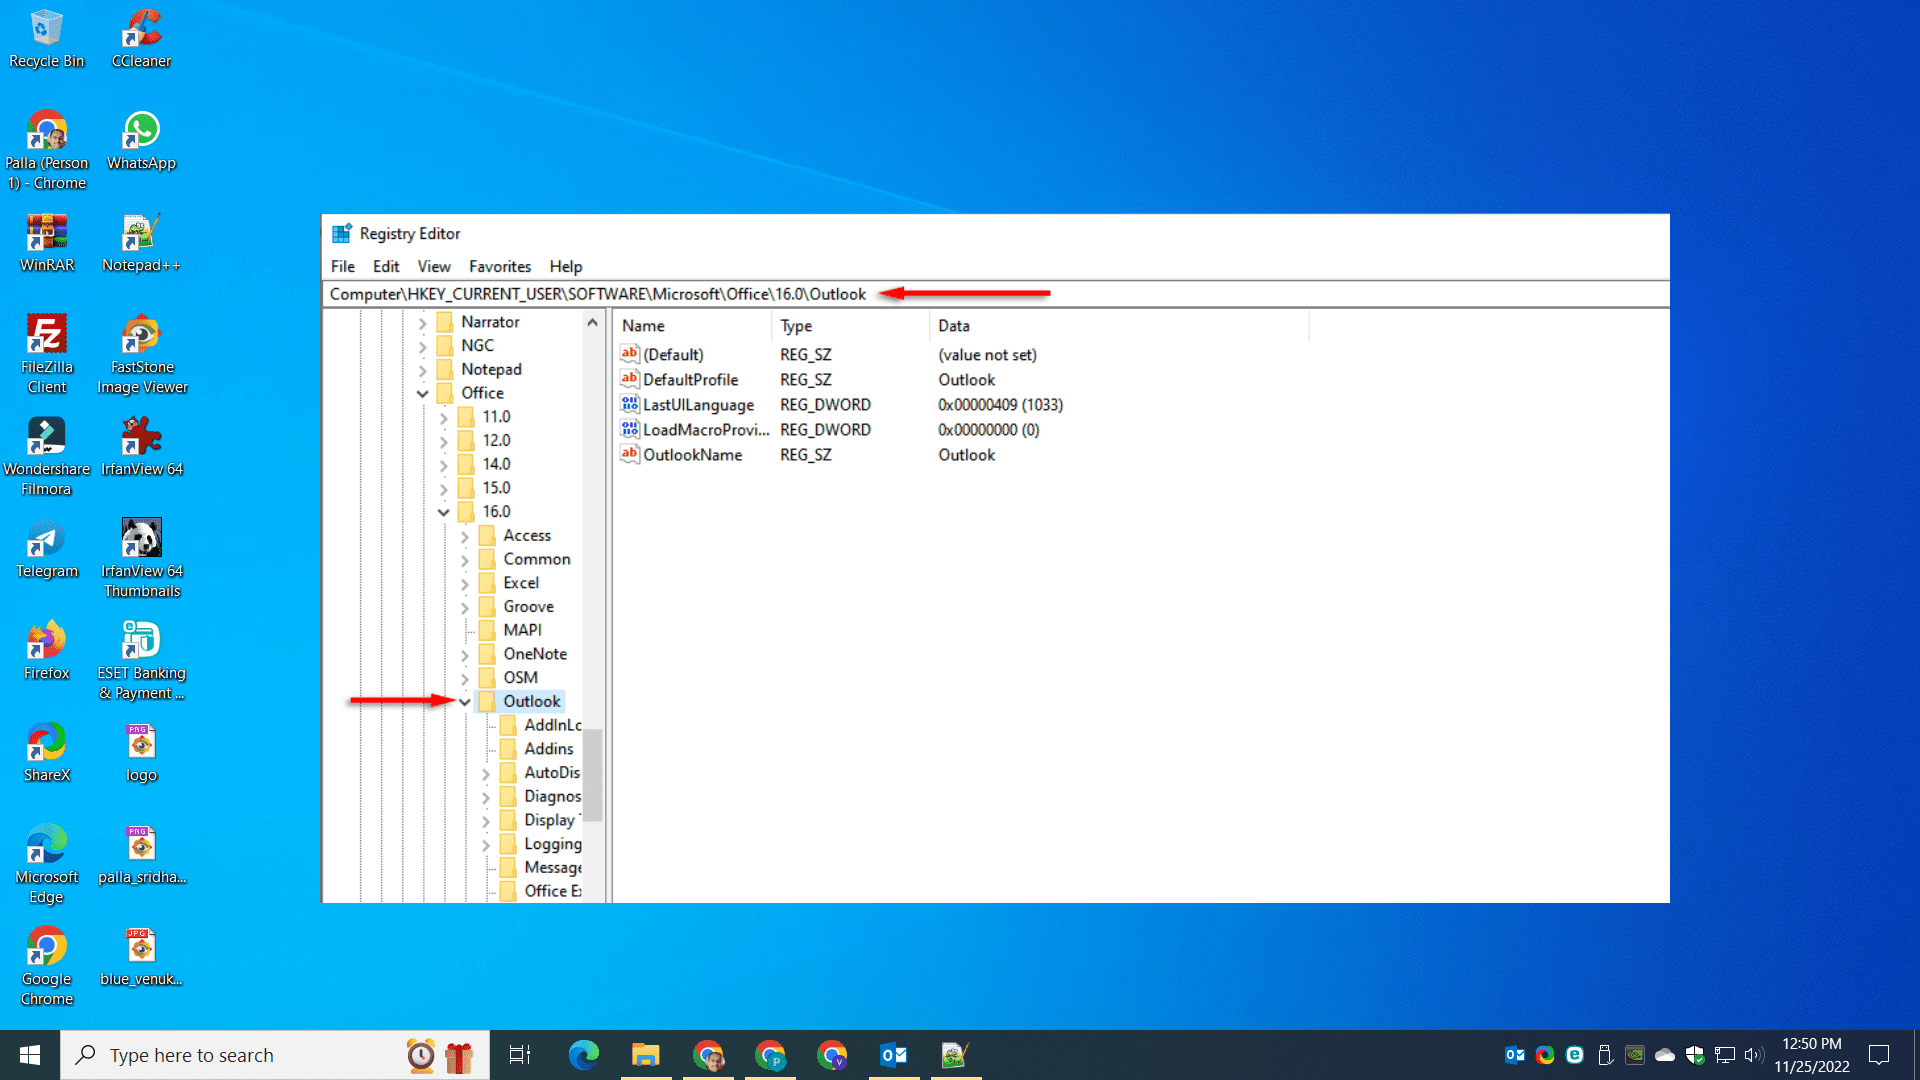Image resolution: width=1920 pixels, height=1080 pixels.
Task: Expand the Logging key
Action: [485, 844]
